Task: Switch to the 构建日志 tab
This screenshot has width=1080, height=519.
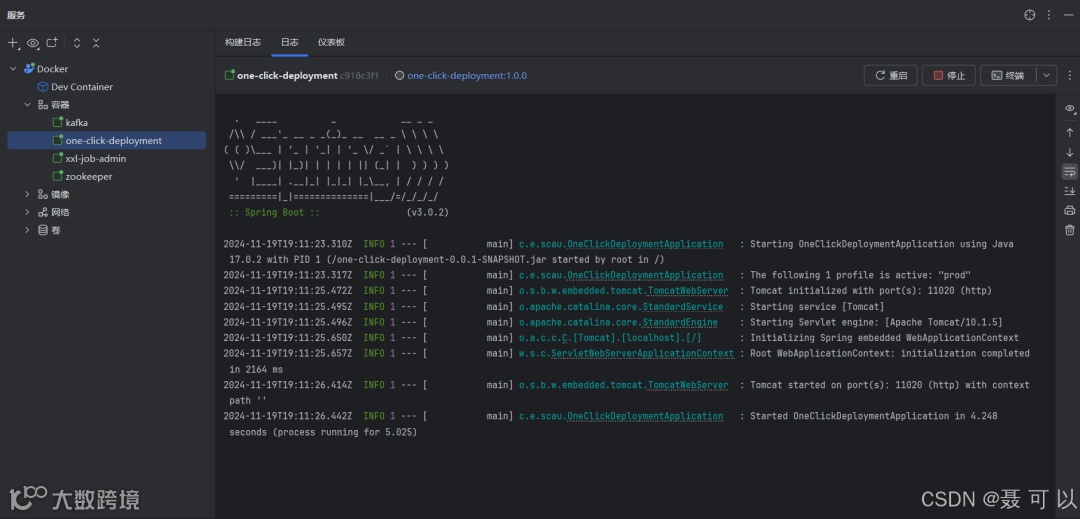Action: point(243,42)
